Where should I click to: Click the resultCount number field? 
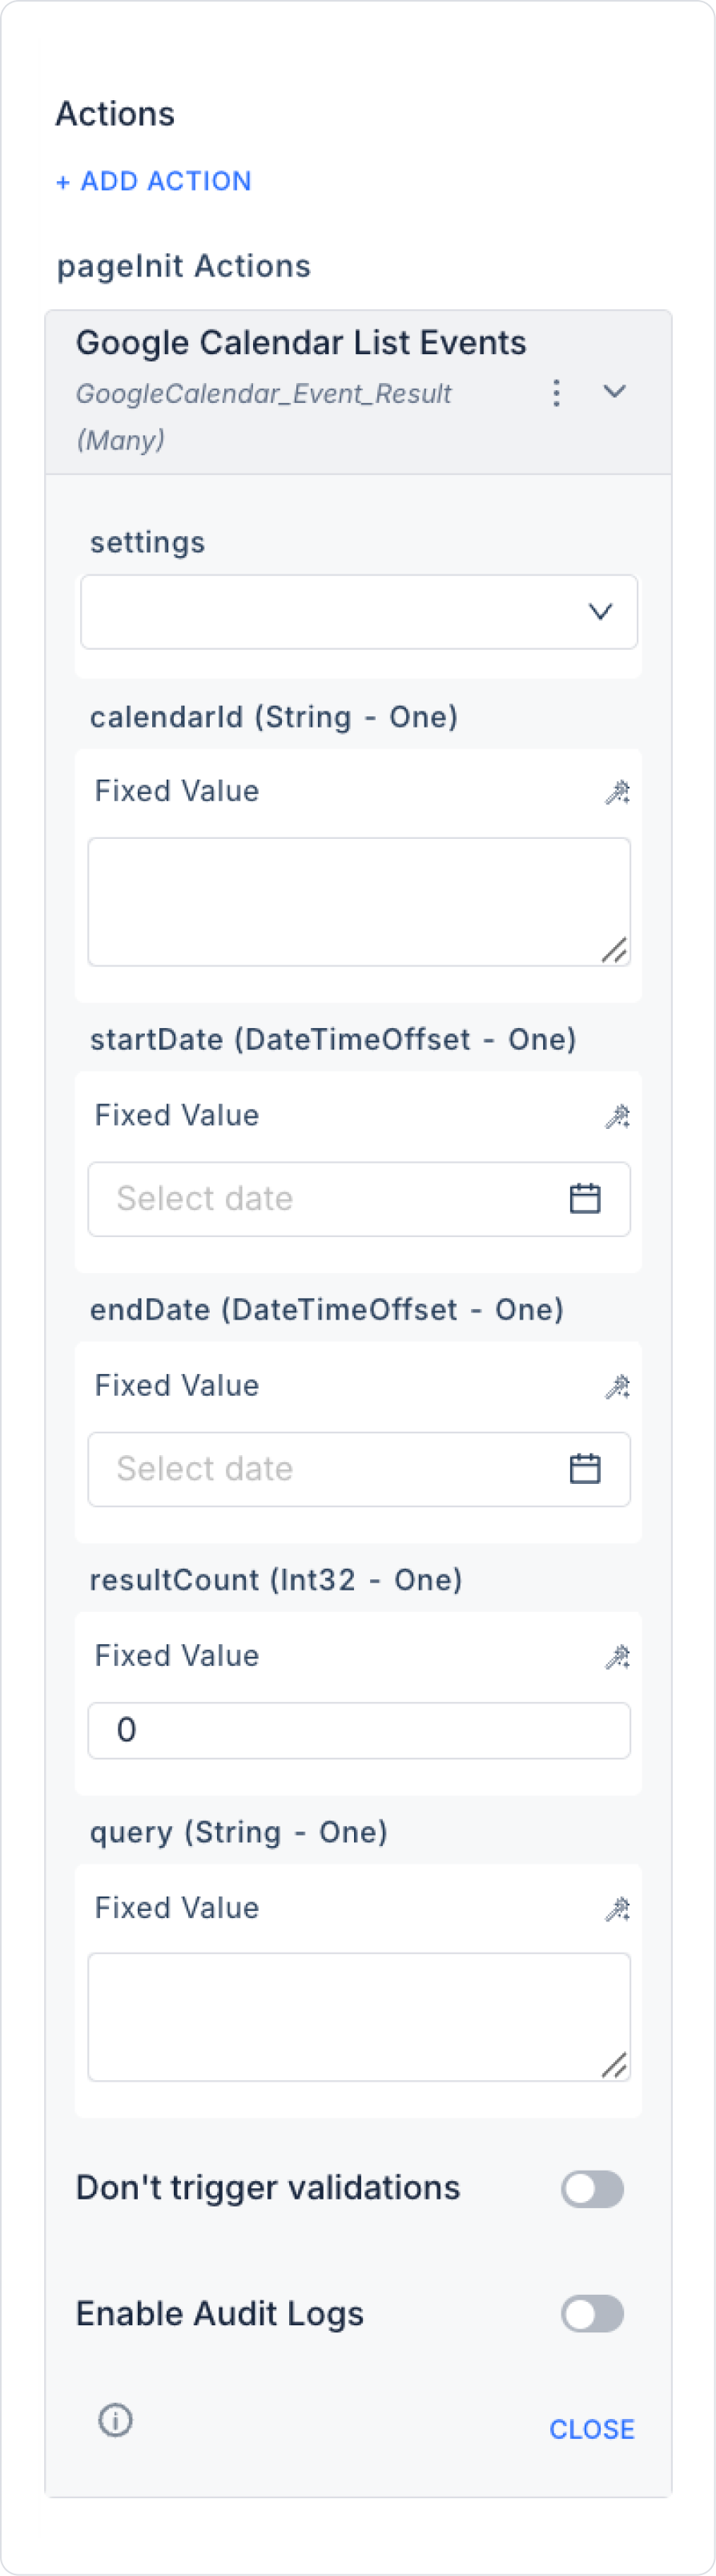358,1730
